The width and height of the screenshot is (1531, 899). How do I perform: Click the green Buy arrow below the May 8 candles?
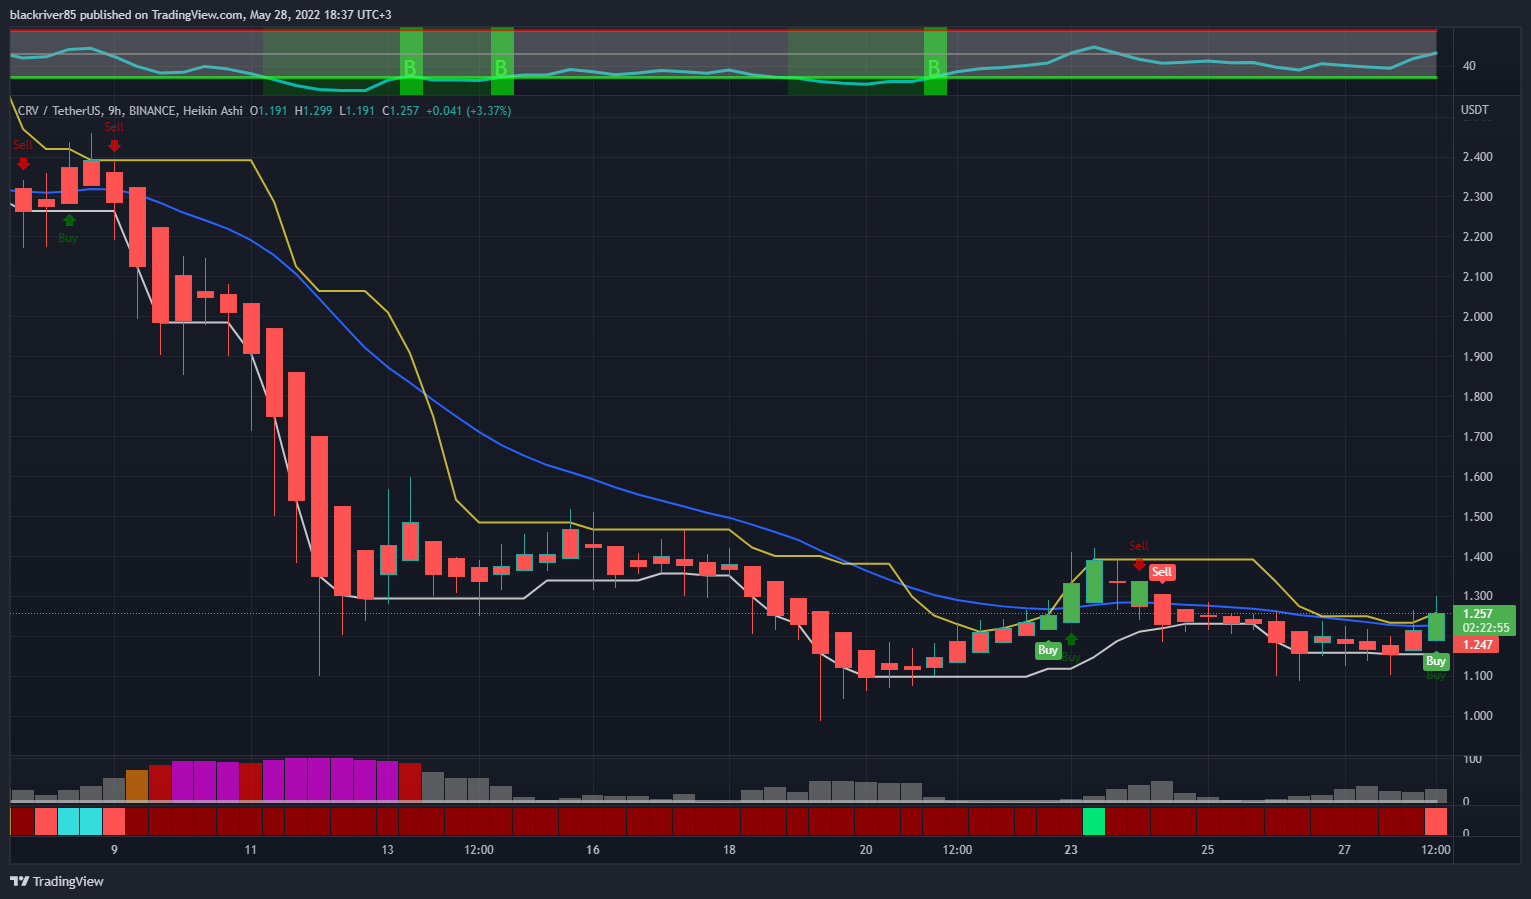pyautogui.click(x=69, y=220)
